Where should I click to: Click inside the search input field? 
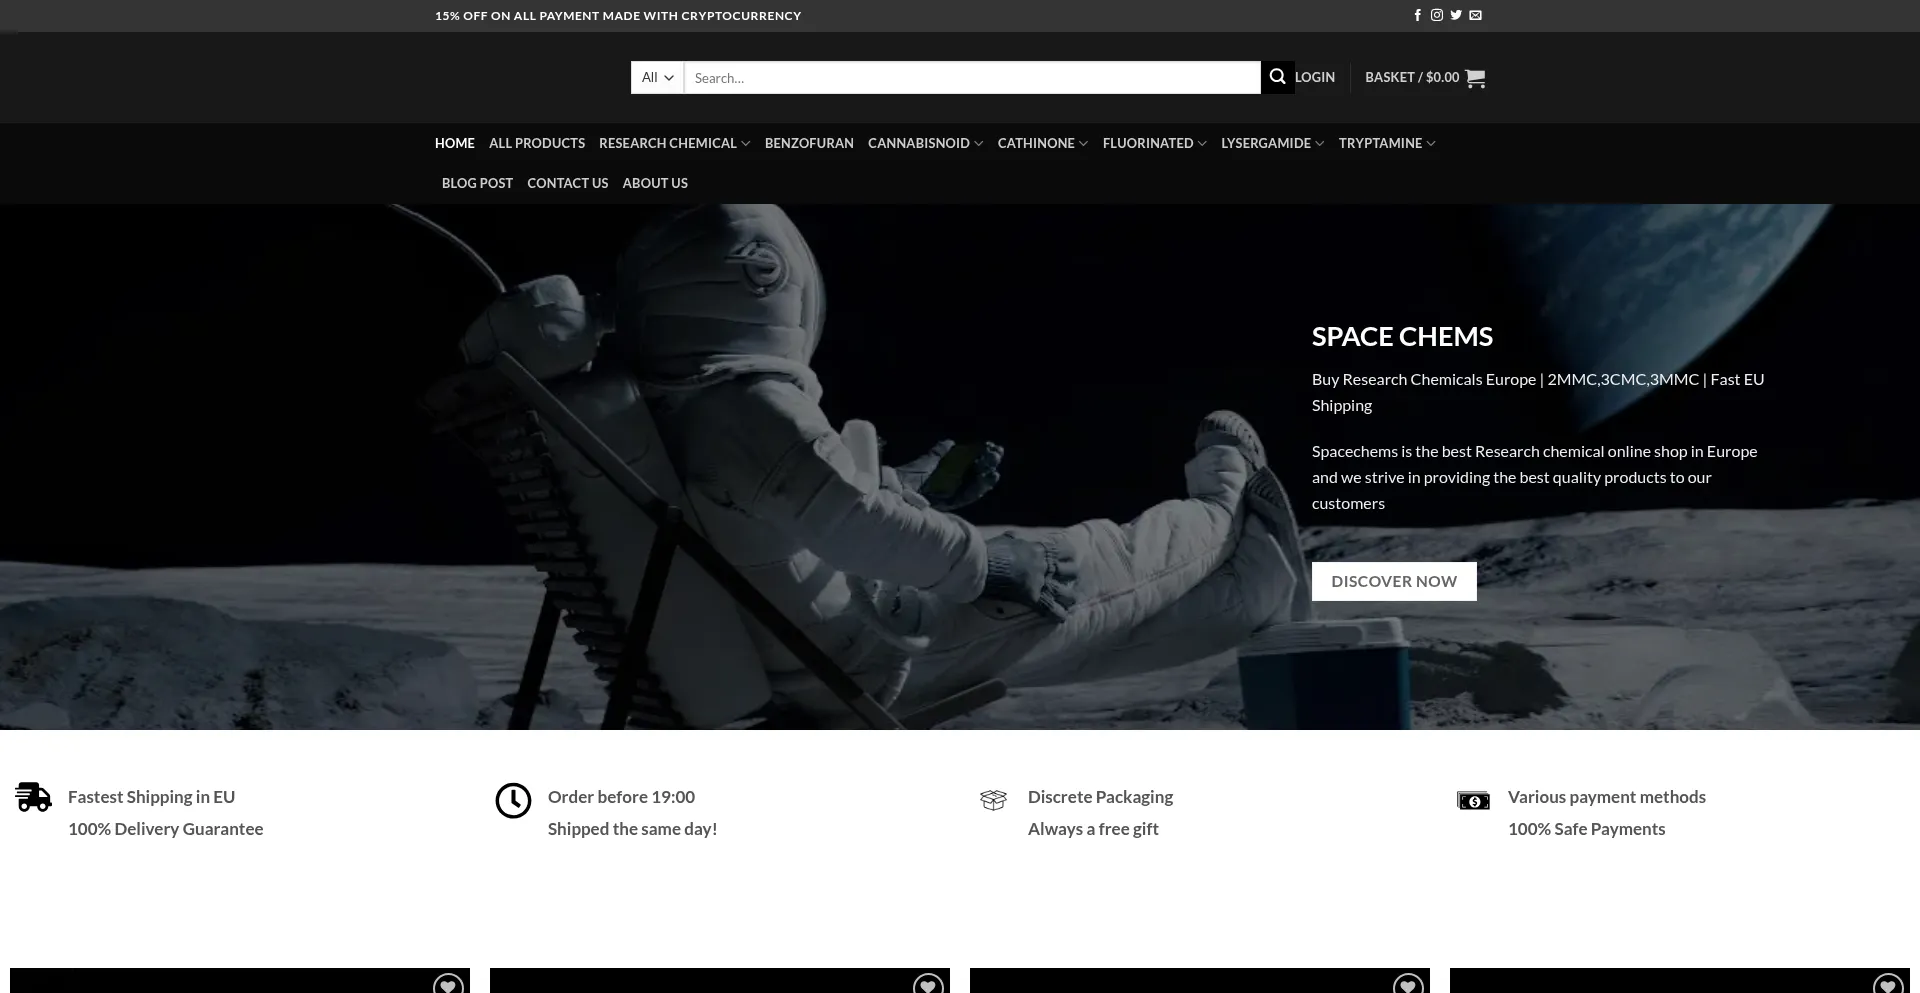(x=972, y=77)
